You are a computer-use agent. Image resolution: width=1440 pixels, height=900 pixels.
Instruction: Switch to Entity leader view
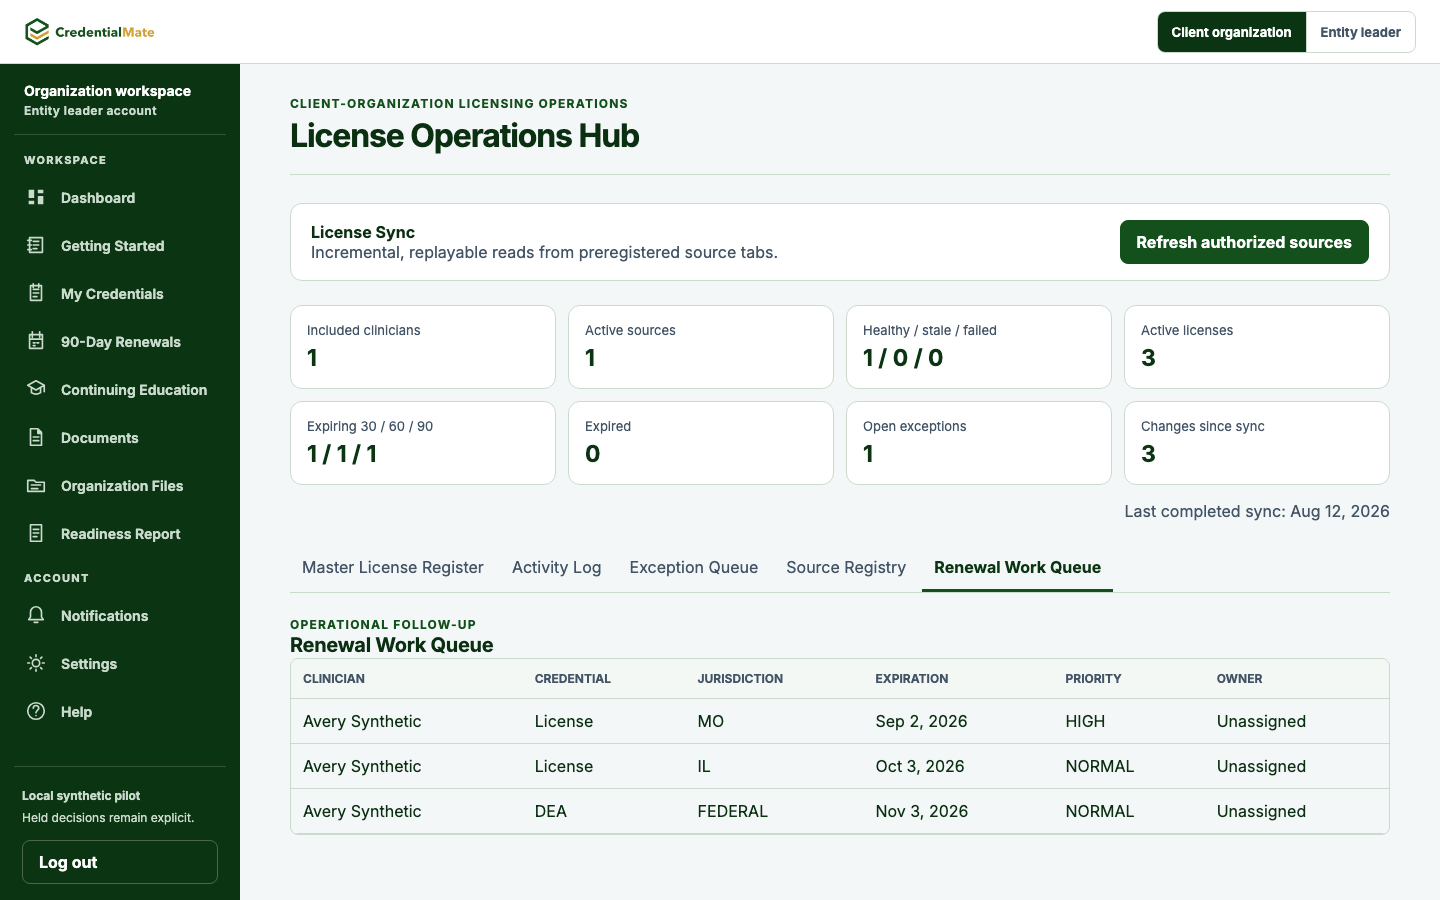[1360, 32]
